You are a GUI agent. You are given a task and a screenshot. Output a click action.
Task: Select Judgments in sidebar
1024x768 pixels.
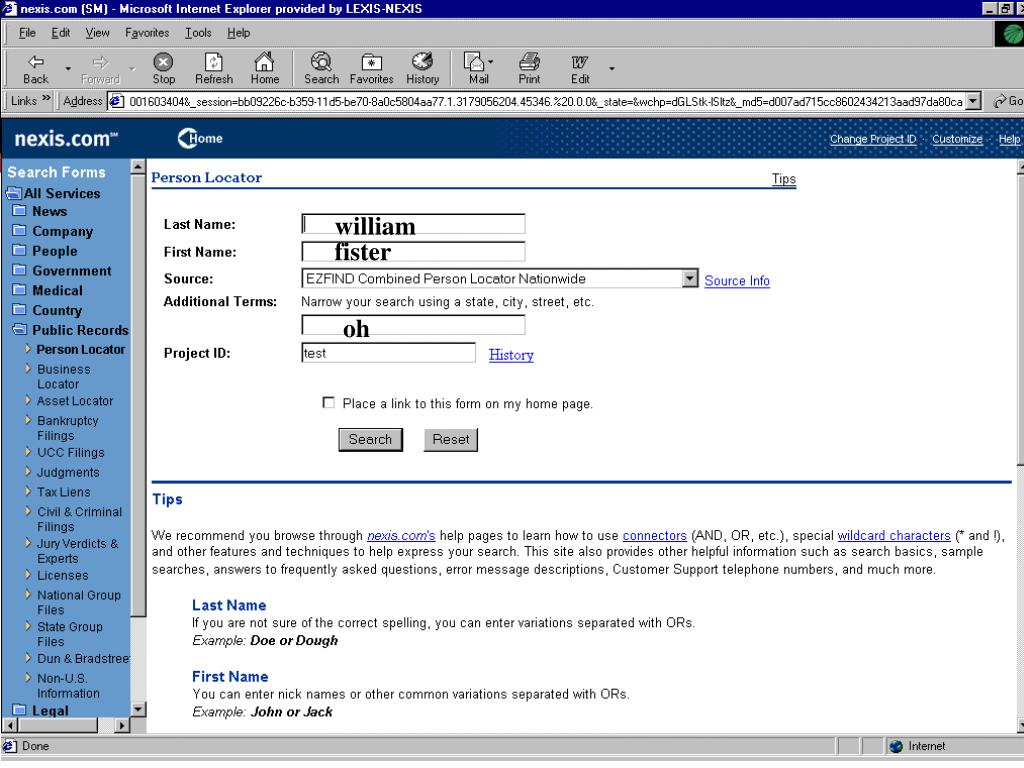click(x=68, y=472)
